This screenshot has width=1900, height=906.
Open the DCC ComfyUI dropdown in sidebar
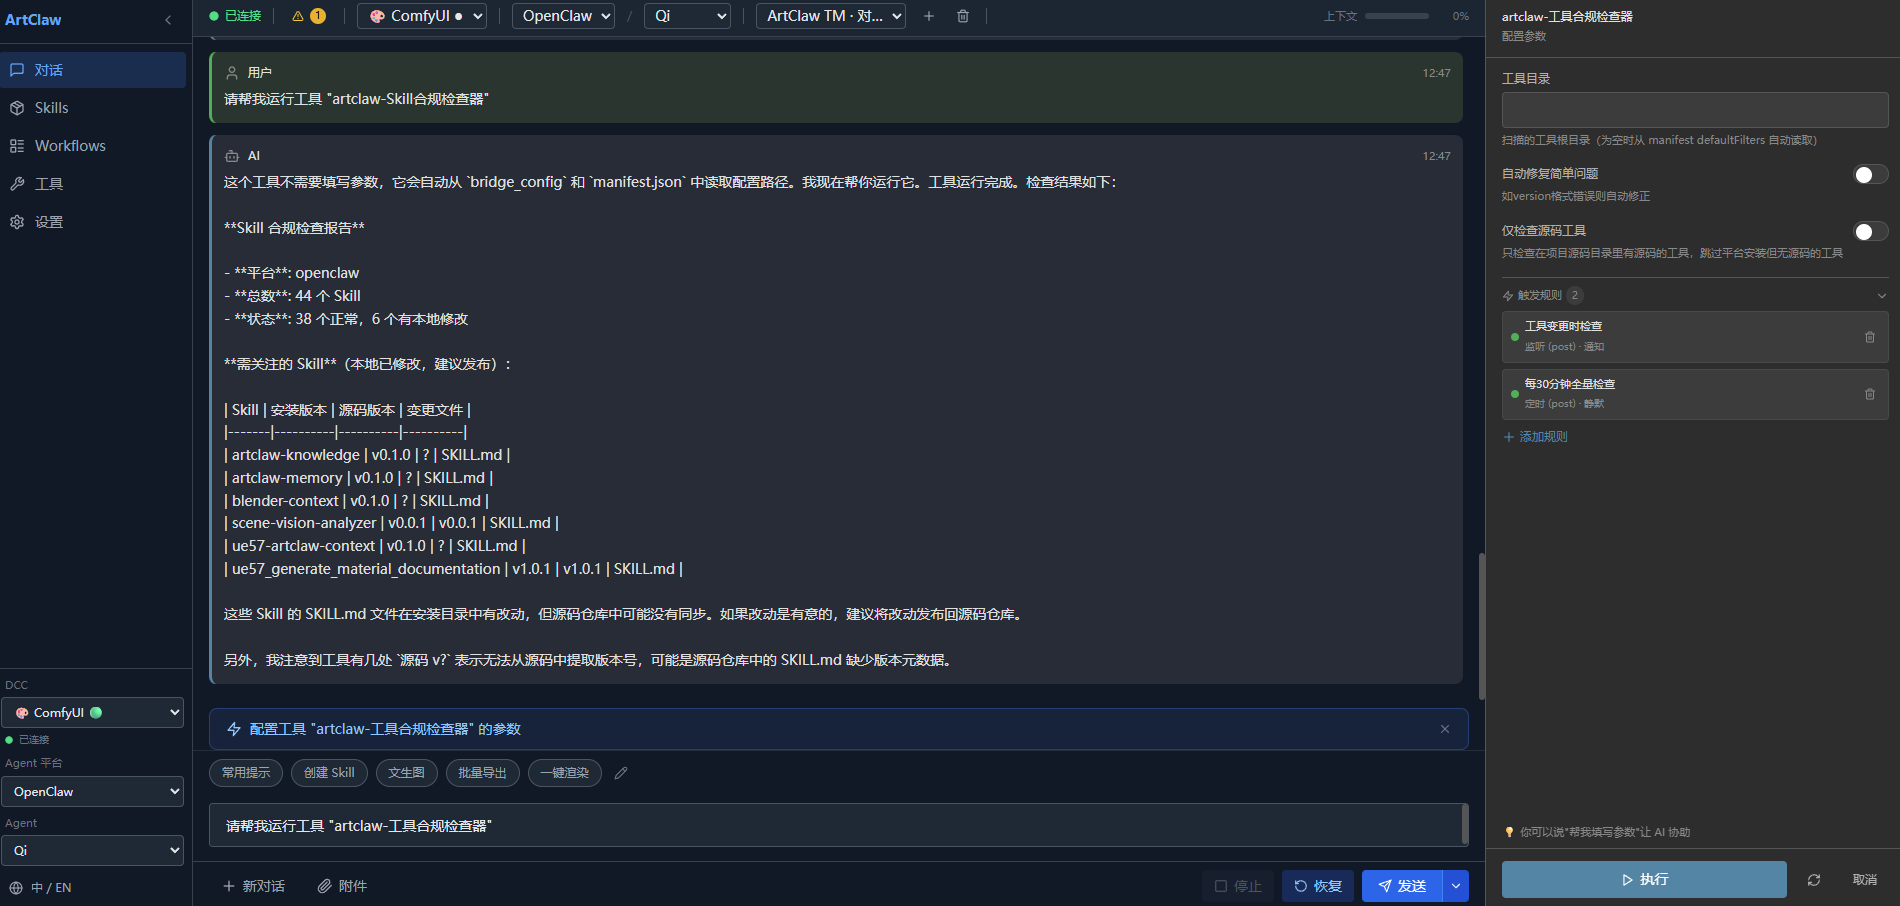(x=92, y=713)
